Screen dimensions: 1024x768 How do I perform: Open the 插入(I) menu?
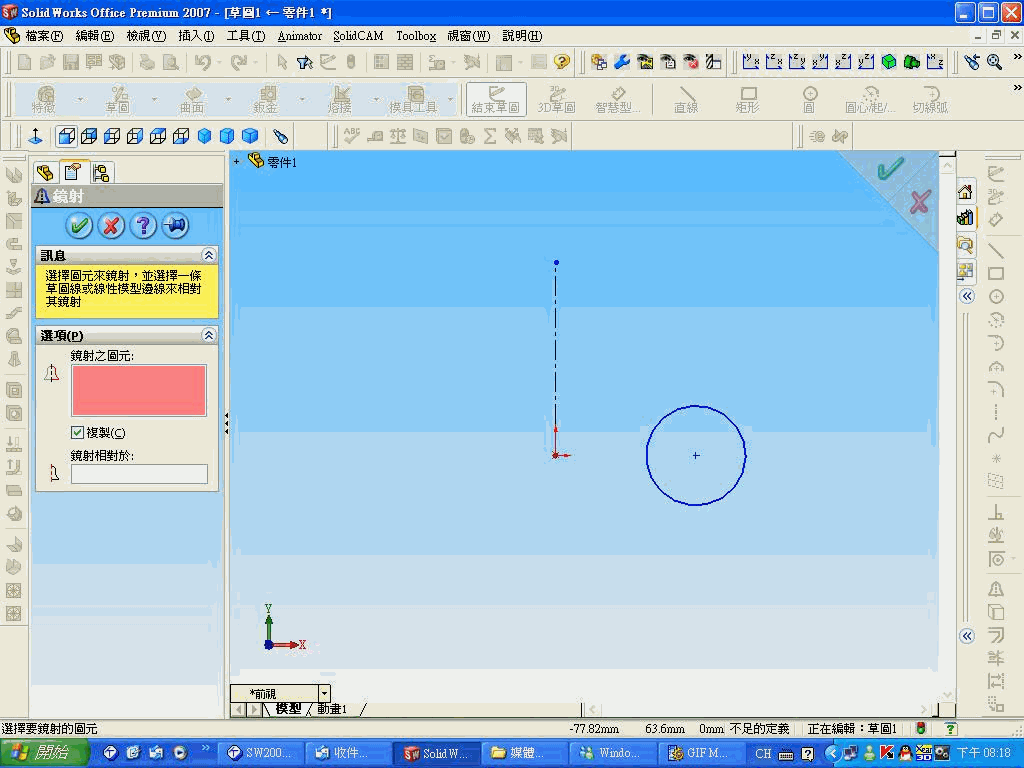(x=196, y=36)
